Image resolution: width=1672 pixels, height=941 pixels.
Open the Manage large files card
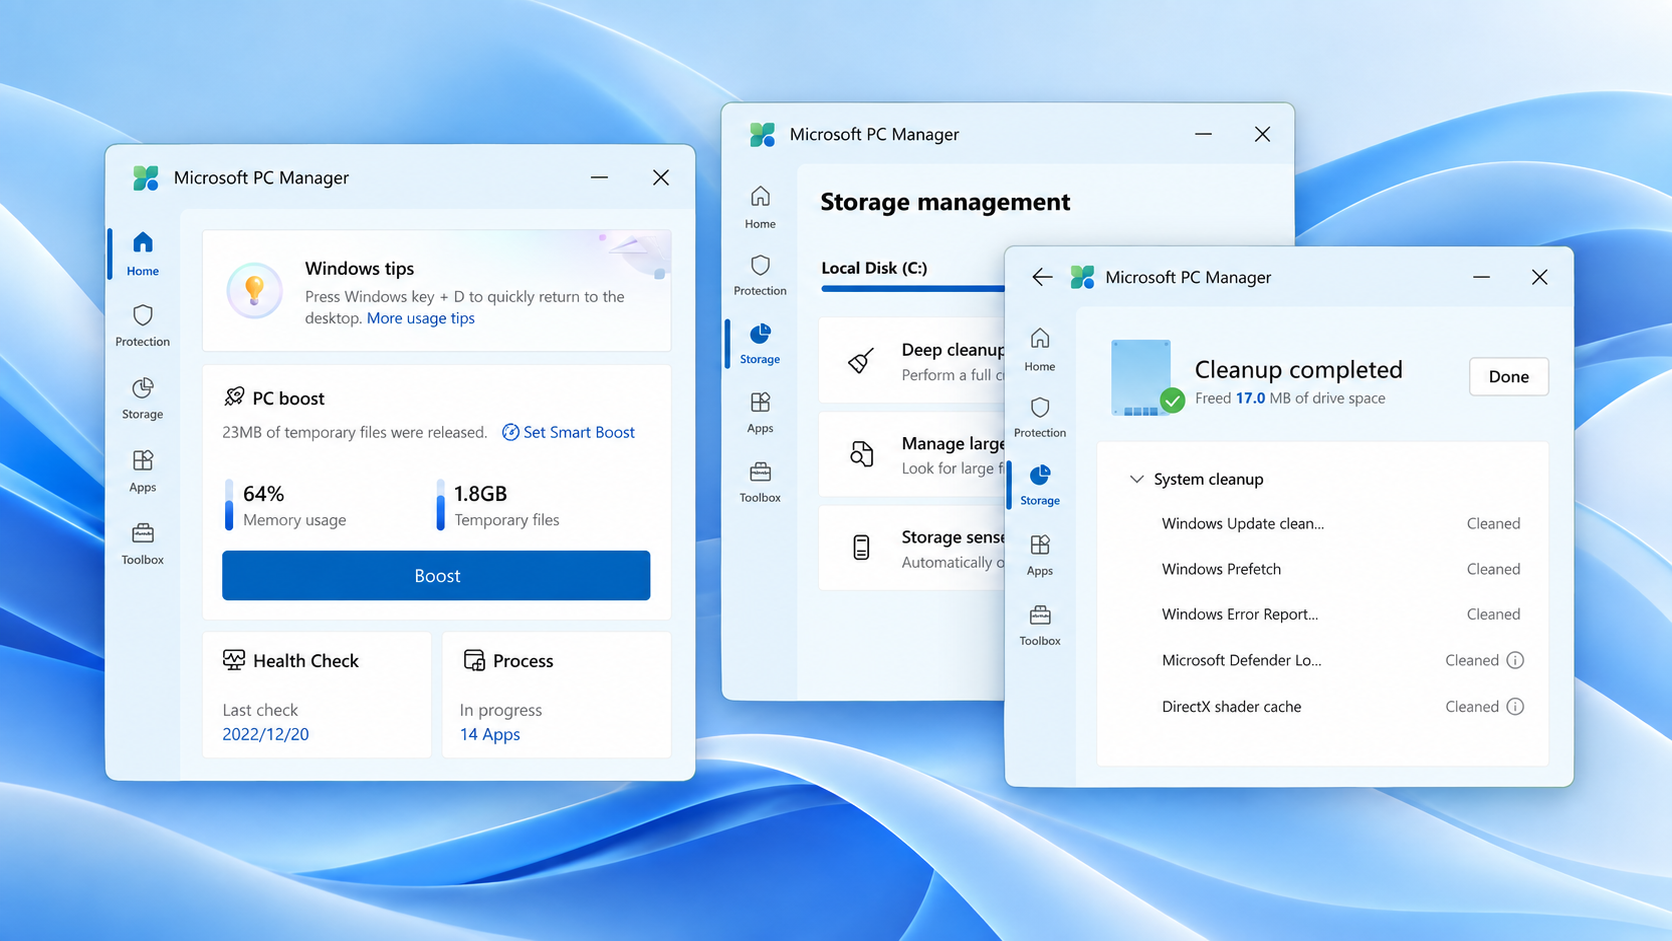click(x=912, y=455)
